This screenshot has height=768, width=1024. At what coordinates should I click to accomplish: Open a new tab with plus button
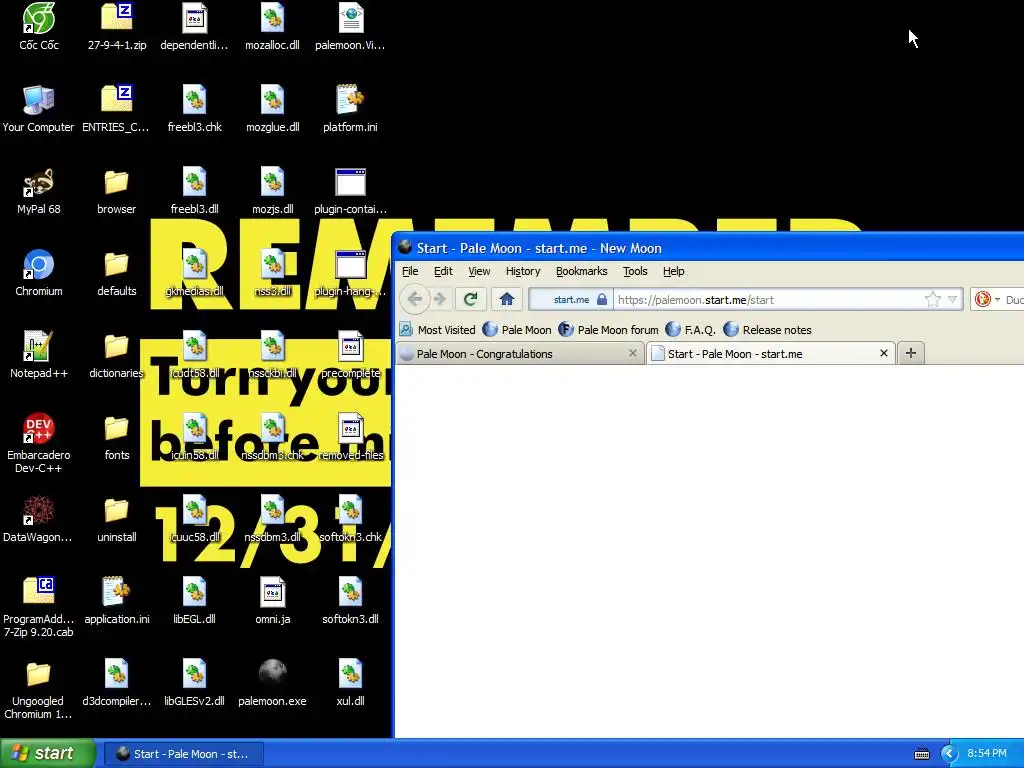(x=911, y=353)
